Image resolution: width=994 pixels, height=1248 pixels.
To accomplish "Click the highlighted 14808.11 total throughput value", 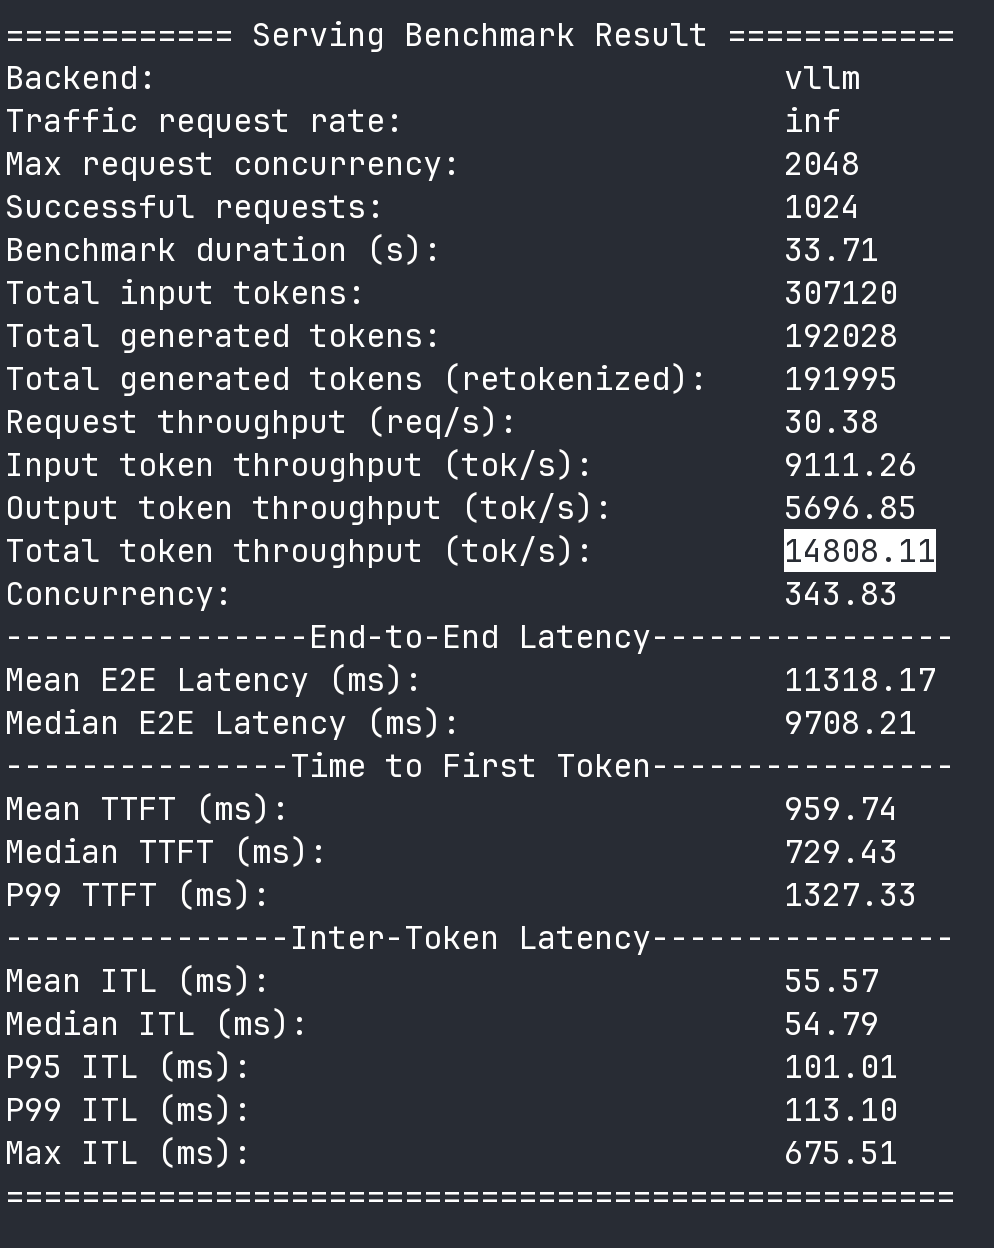I will [859, 551].
